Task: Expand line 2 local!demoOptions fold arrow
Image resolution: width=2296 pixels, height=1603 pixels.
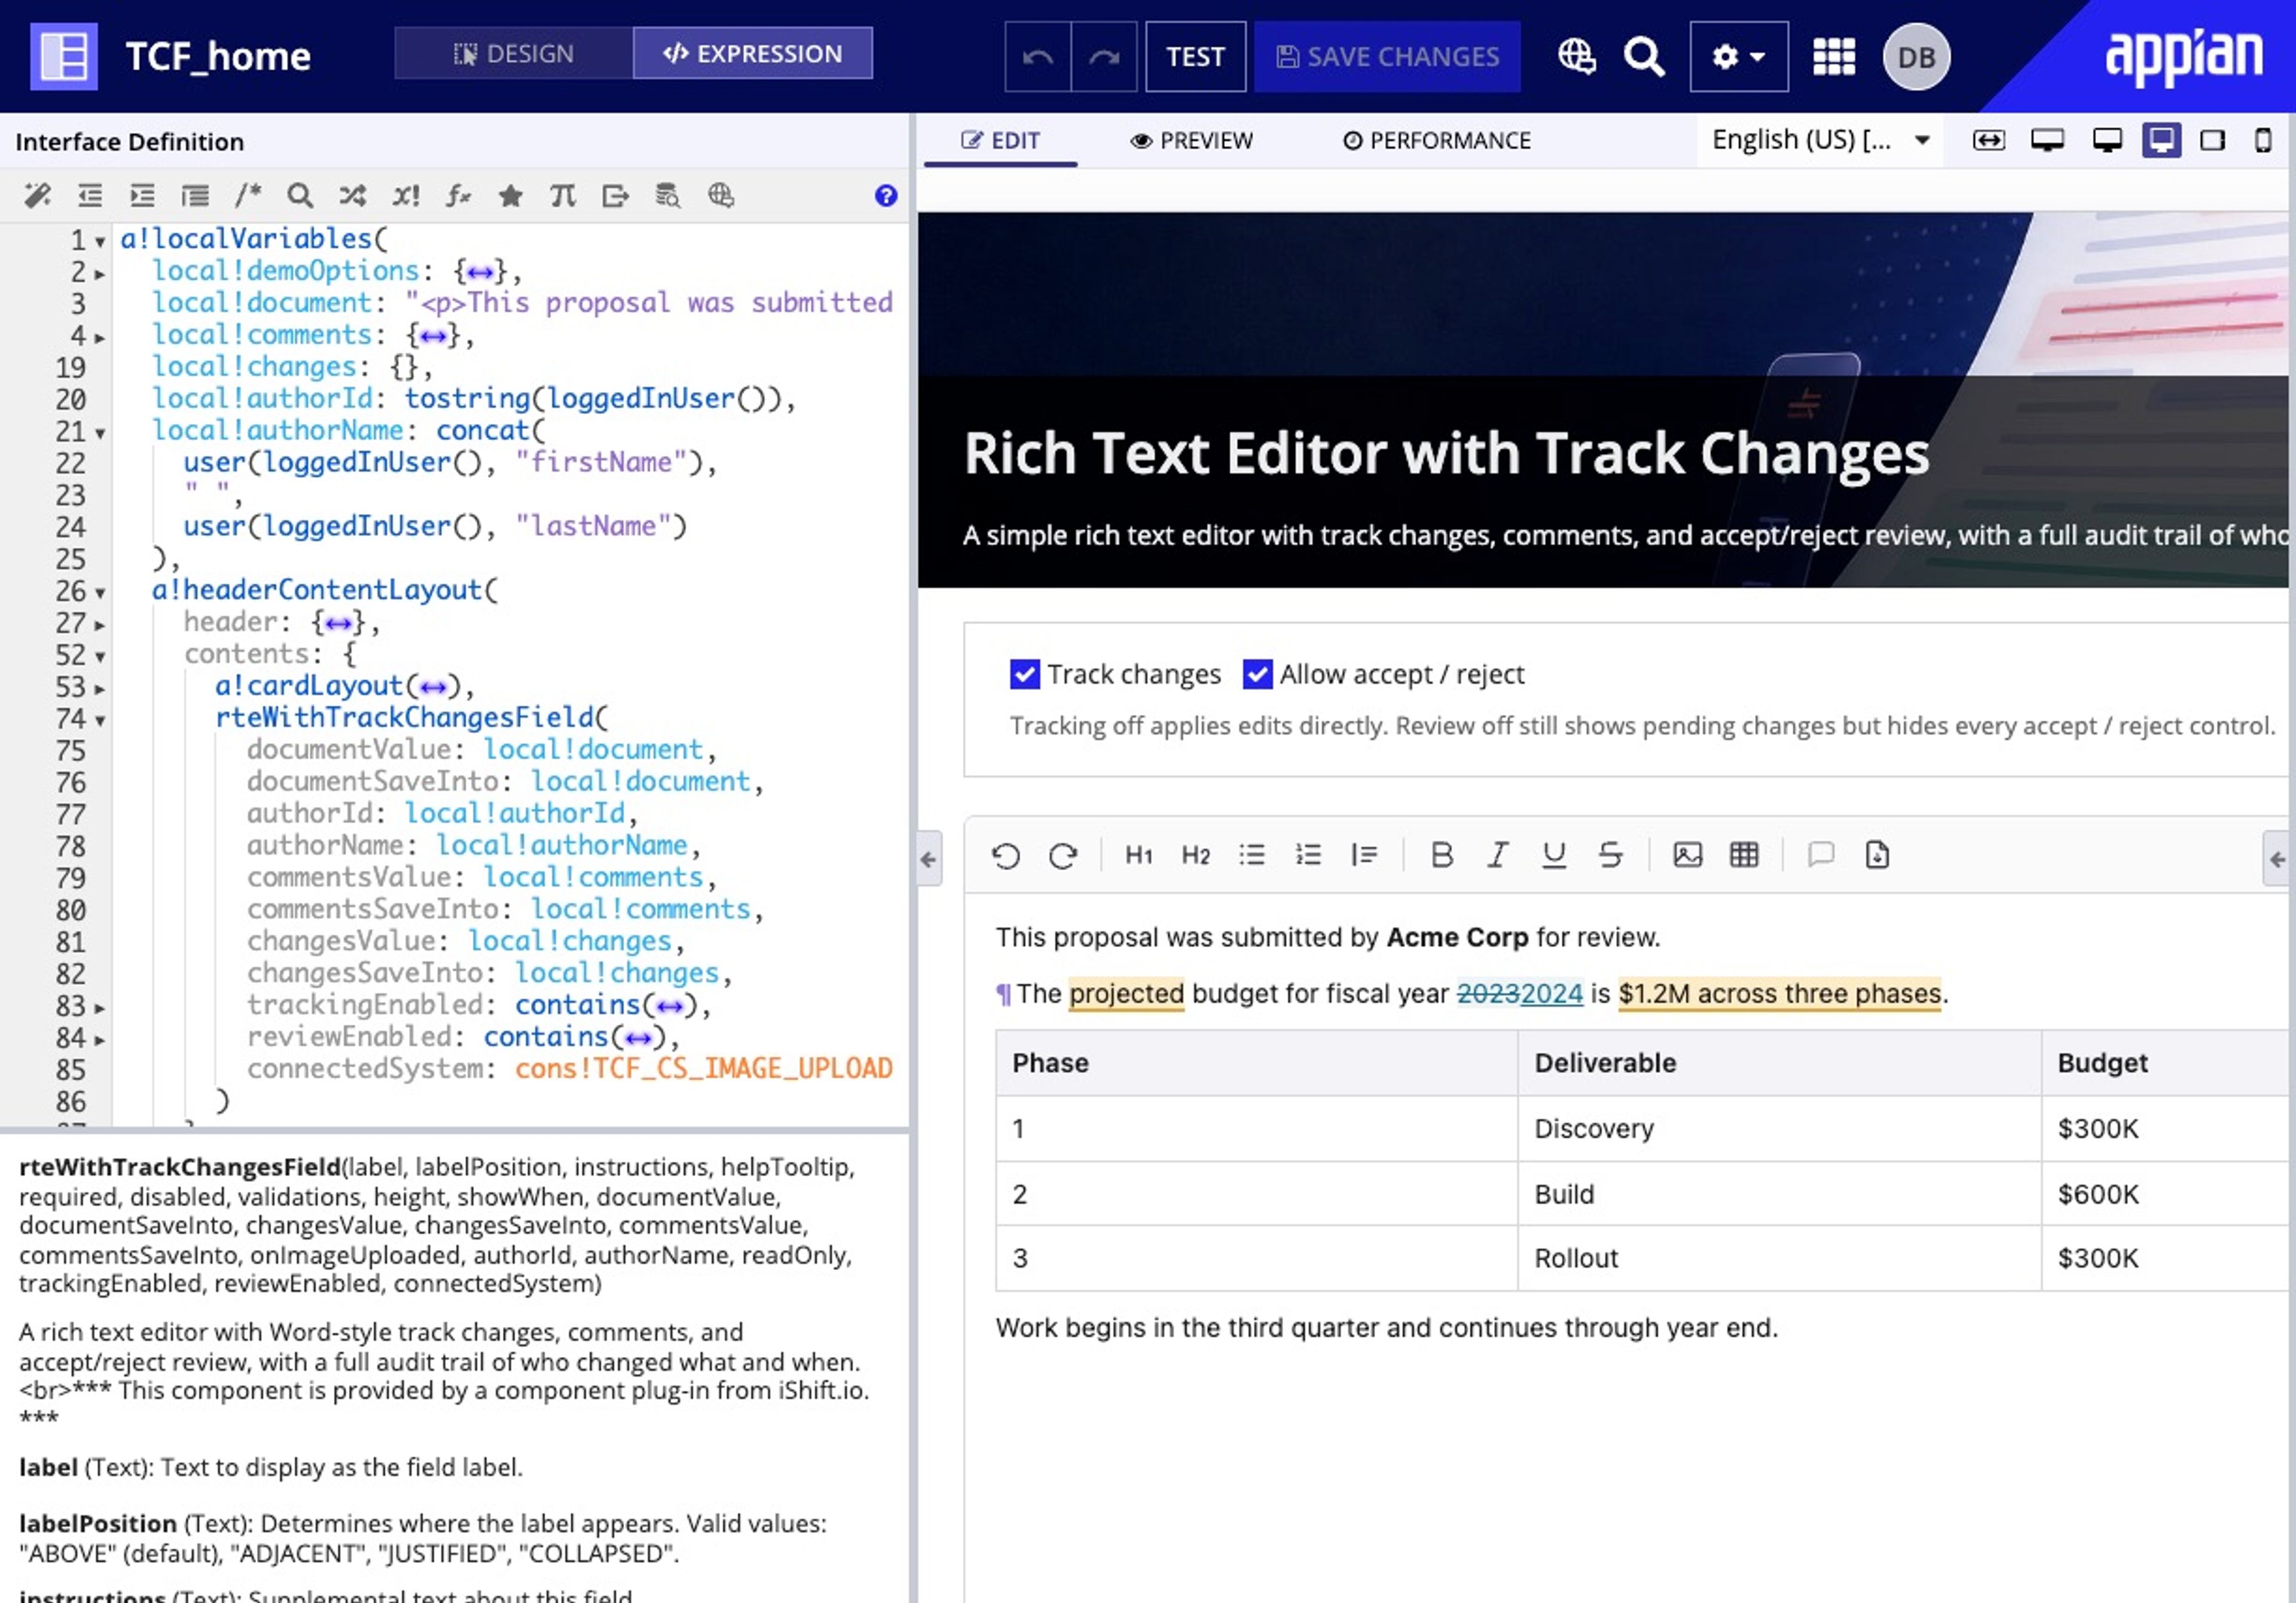Action: click(100, 273)
